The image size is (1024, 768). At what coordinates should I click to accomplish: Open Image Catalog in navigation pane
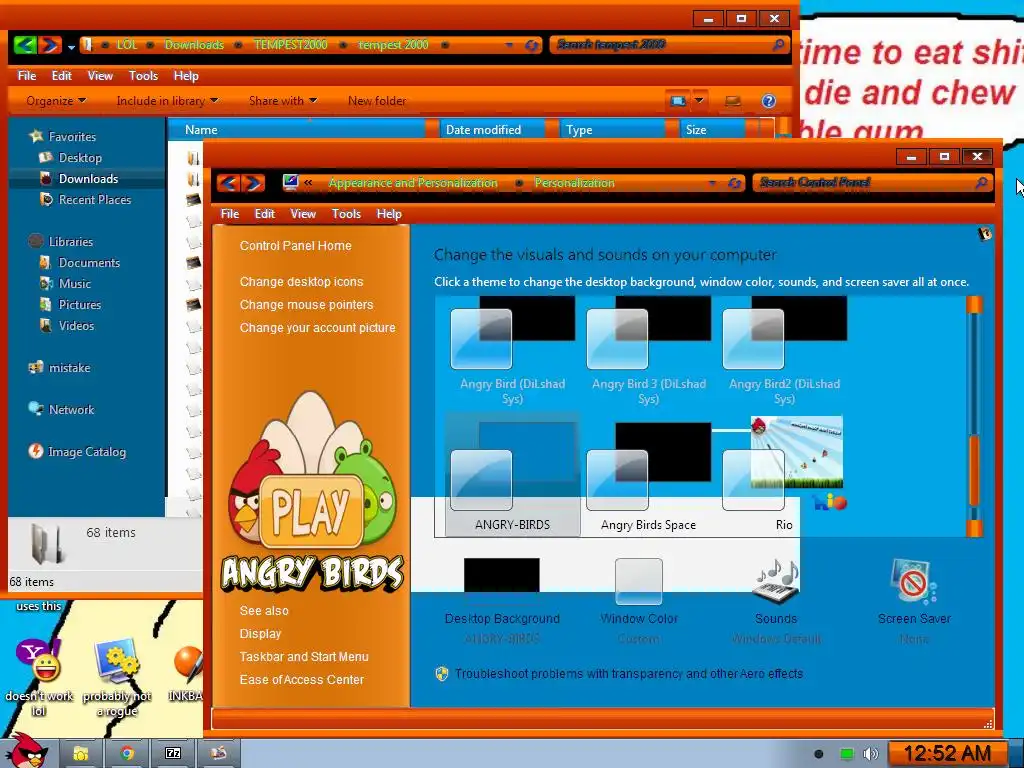(86, 451)
